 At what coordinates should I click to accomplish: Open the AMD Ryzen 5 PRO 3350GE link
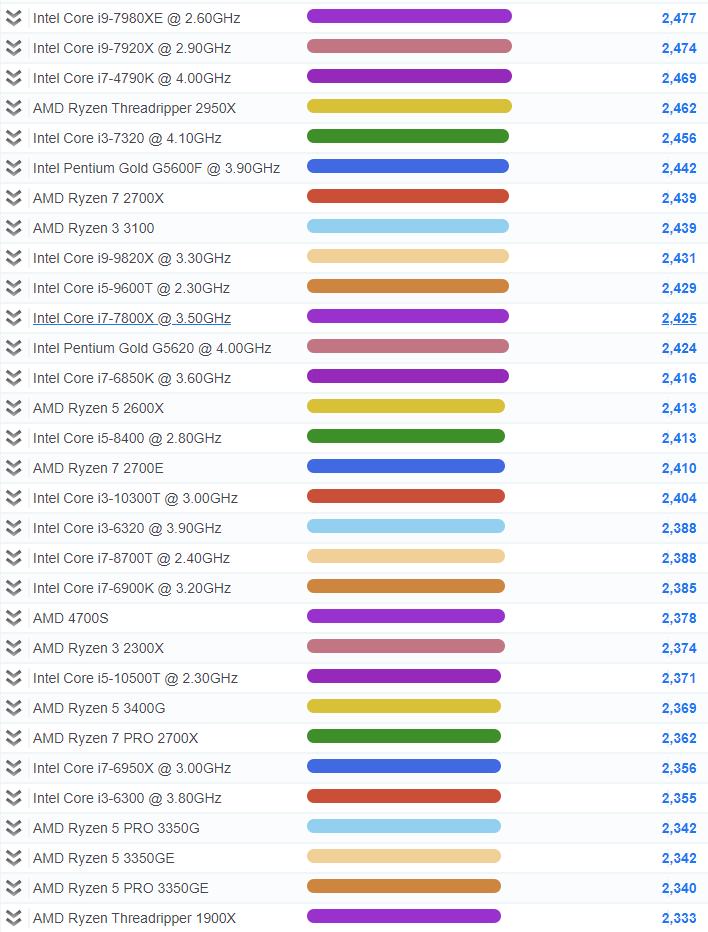click(121, 888)
